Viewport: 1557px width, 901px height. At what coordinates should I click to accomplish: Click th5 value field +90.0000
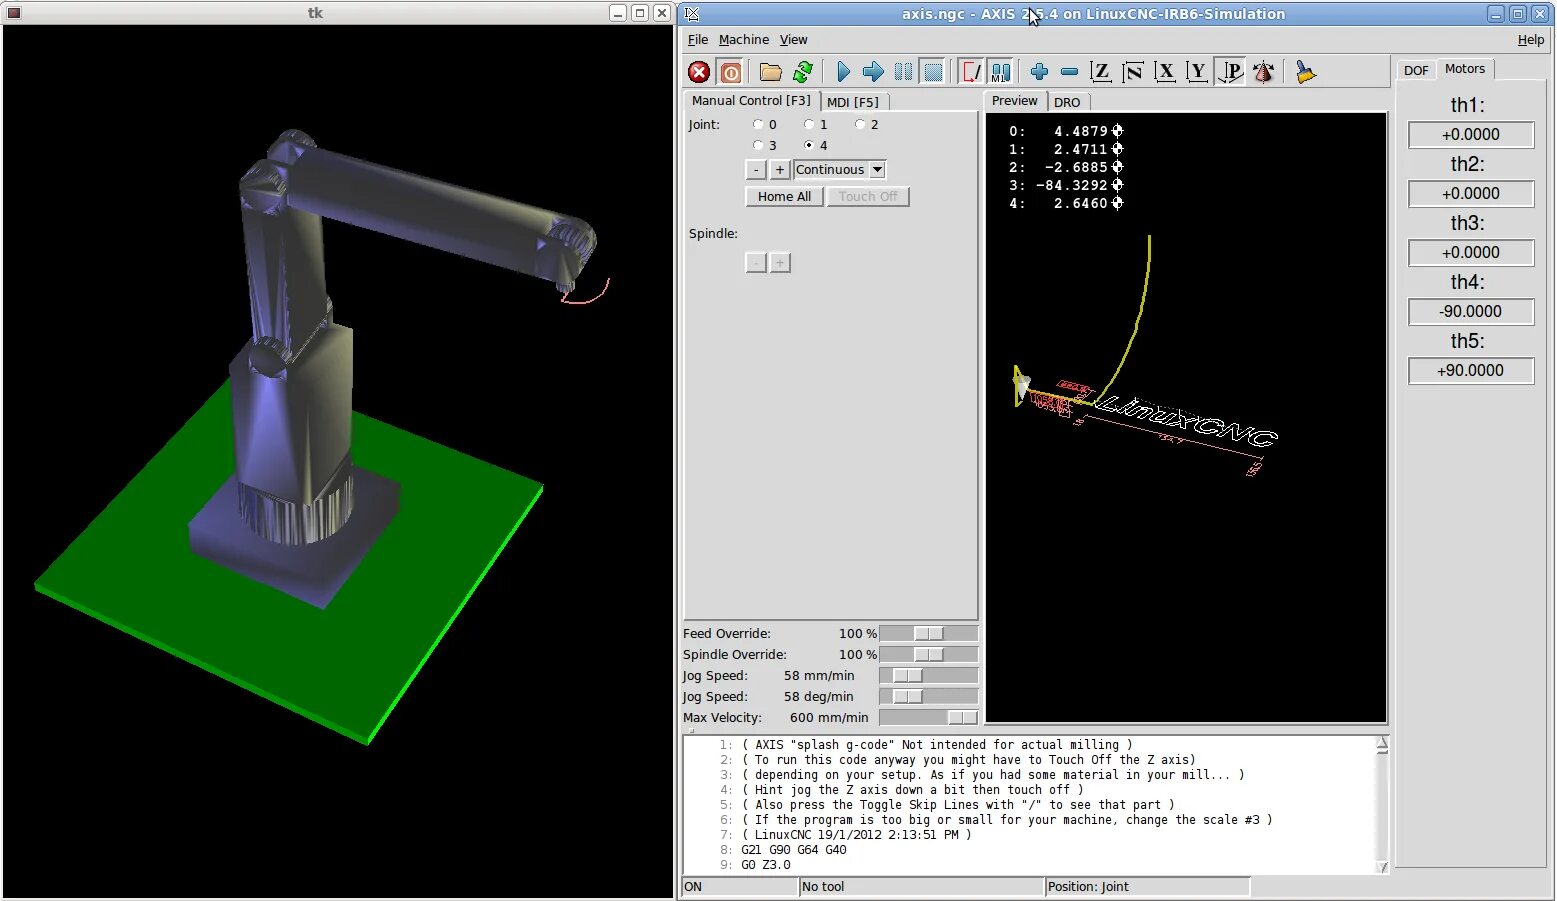click(1471, 371)
